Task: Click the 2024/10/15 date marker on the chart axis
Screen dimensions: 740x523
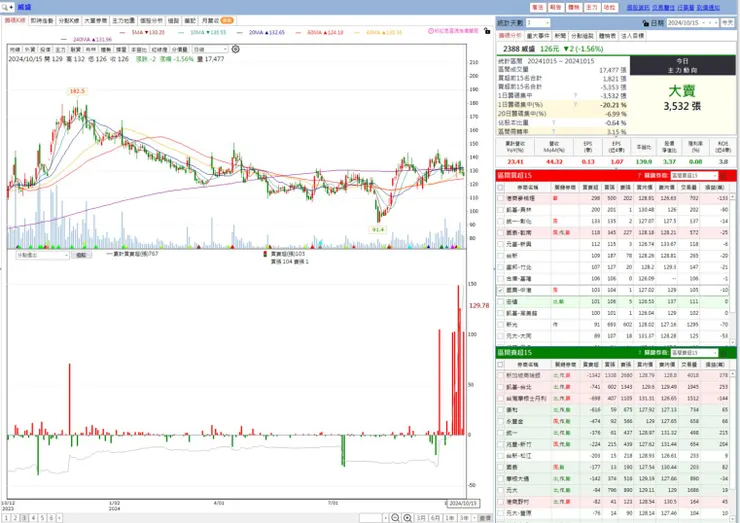Action: coord(463,504)
